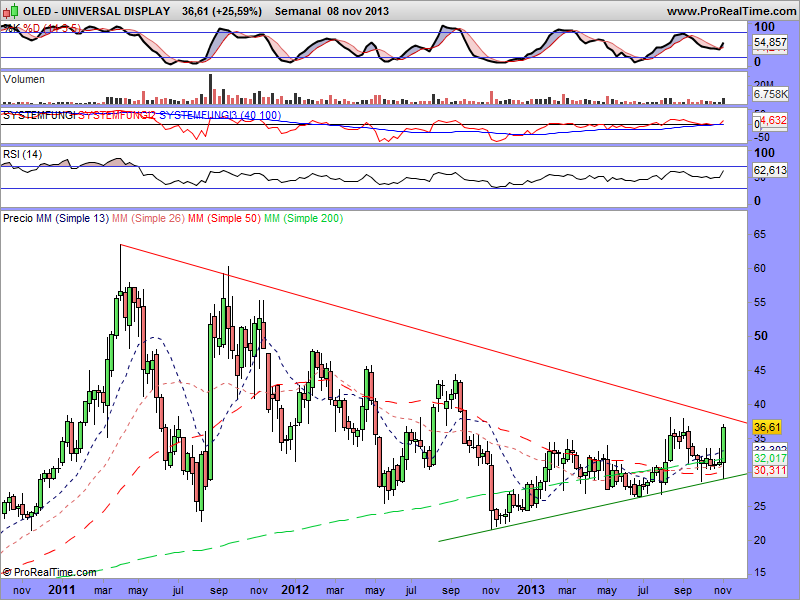Click the 100 level on RSI scale
Screen dimensions: 800x600
pos(764,153)
